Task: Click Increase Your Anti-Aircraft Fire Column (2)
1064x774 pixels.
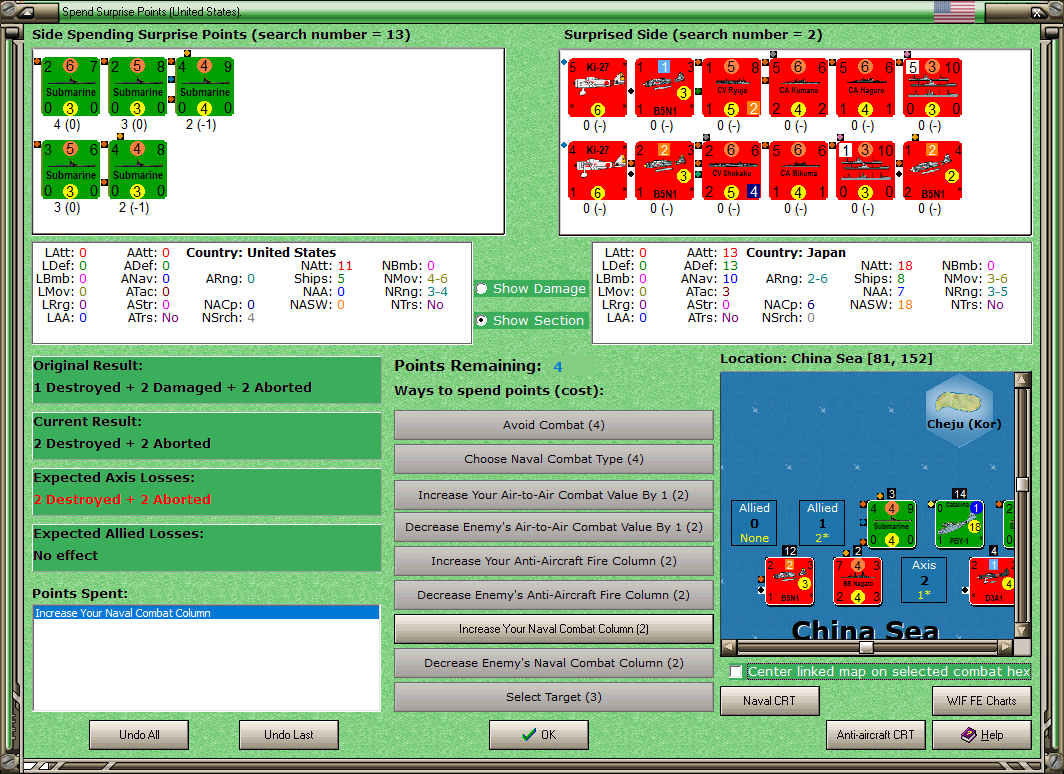Action: 554,561
